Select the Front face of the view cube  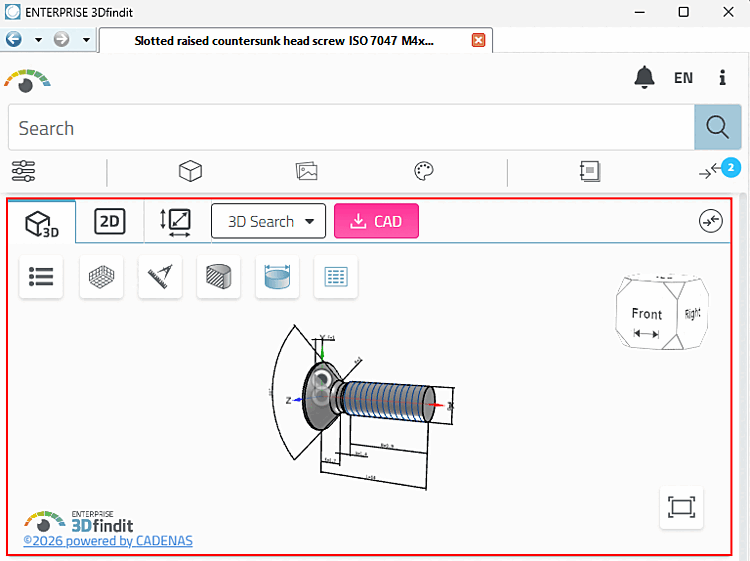tap(647, 314)
